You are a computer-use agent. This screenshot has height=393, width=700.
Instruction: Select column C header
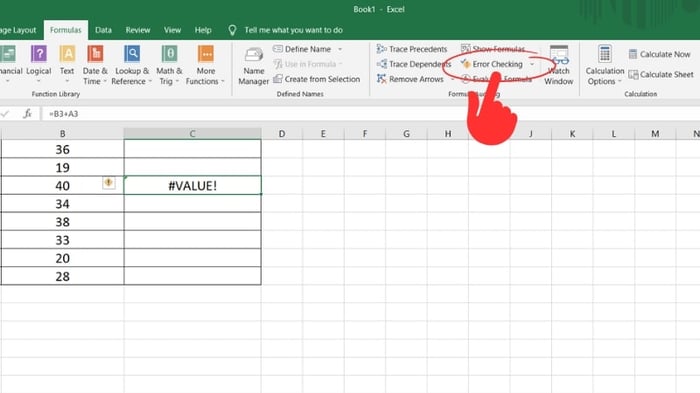click(x=192, y=134)
